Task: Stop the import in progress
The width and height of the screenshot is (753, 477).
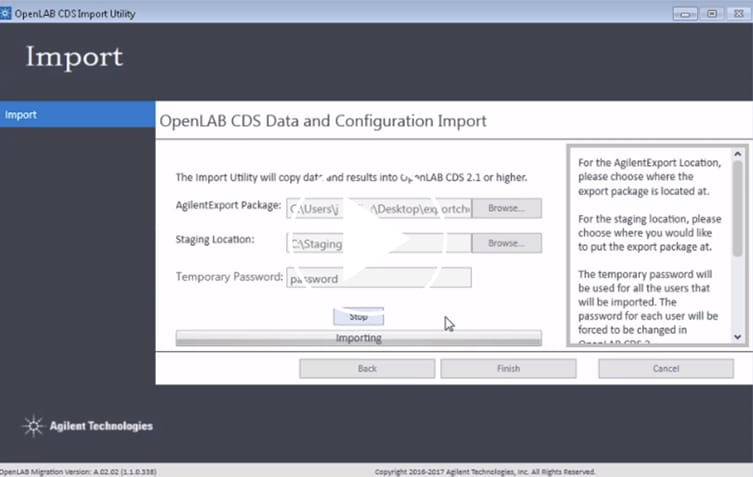Action: pyautogui.click(x=358, y=316)
